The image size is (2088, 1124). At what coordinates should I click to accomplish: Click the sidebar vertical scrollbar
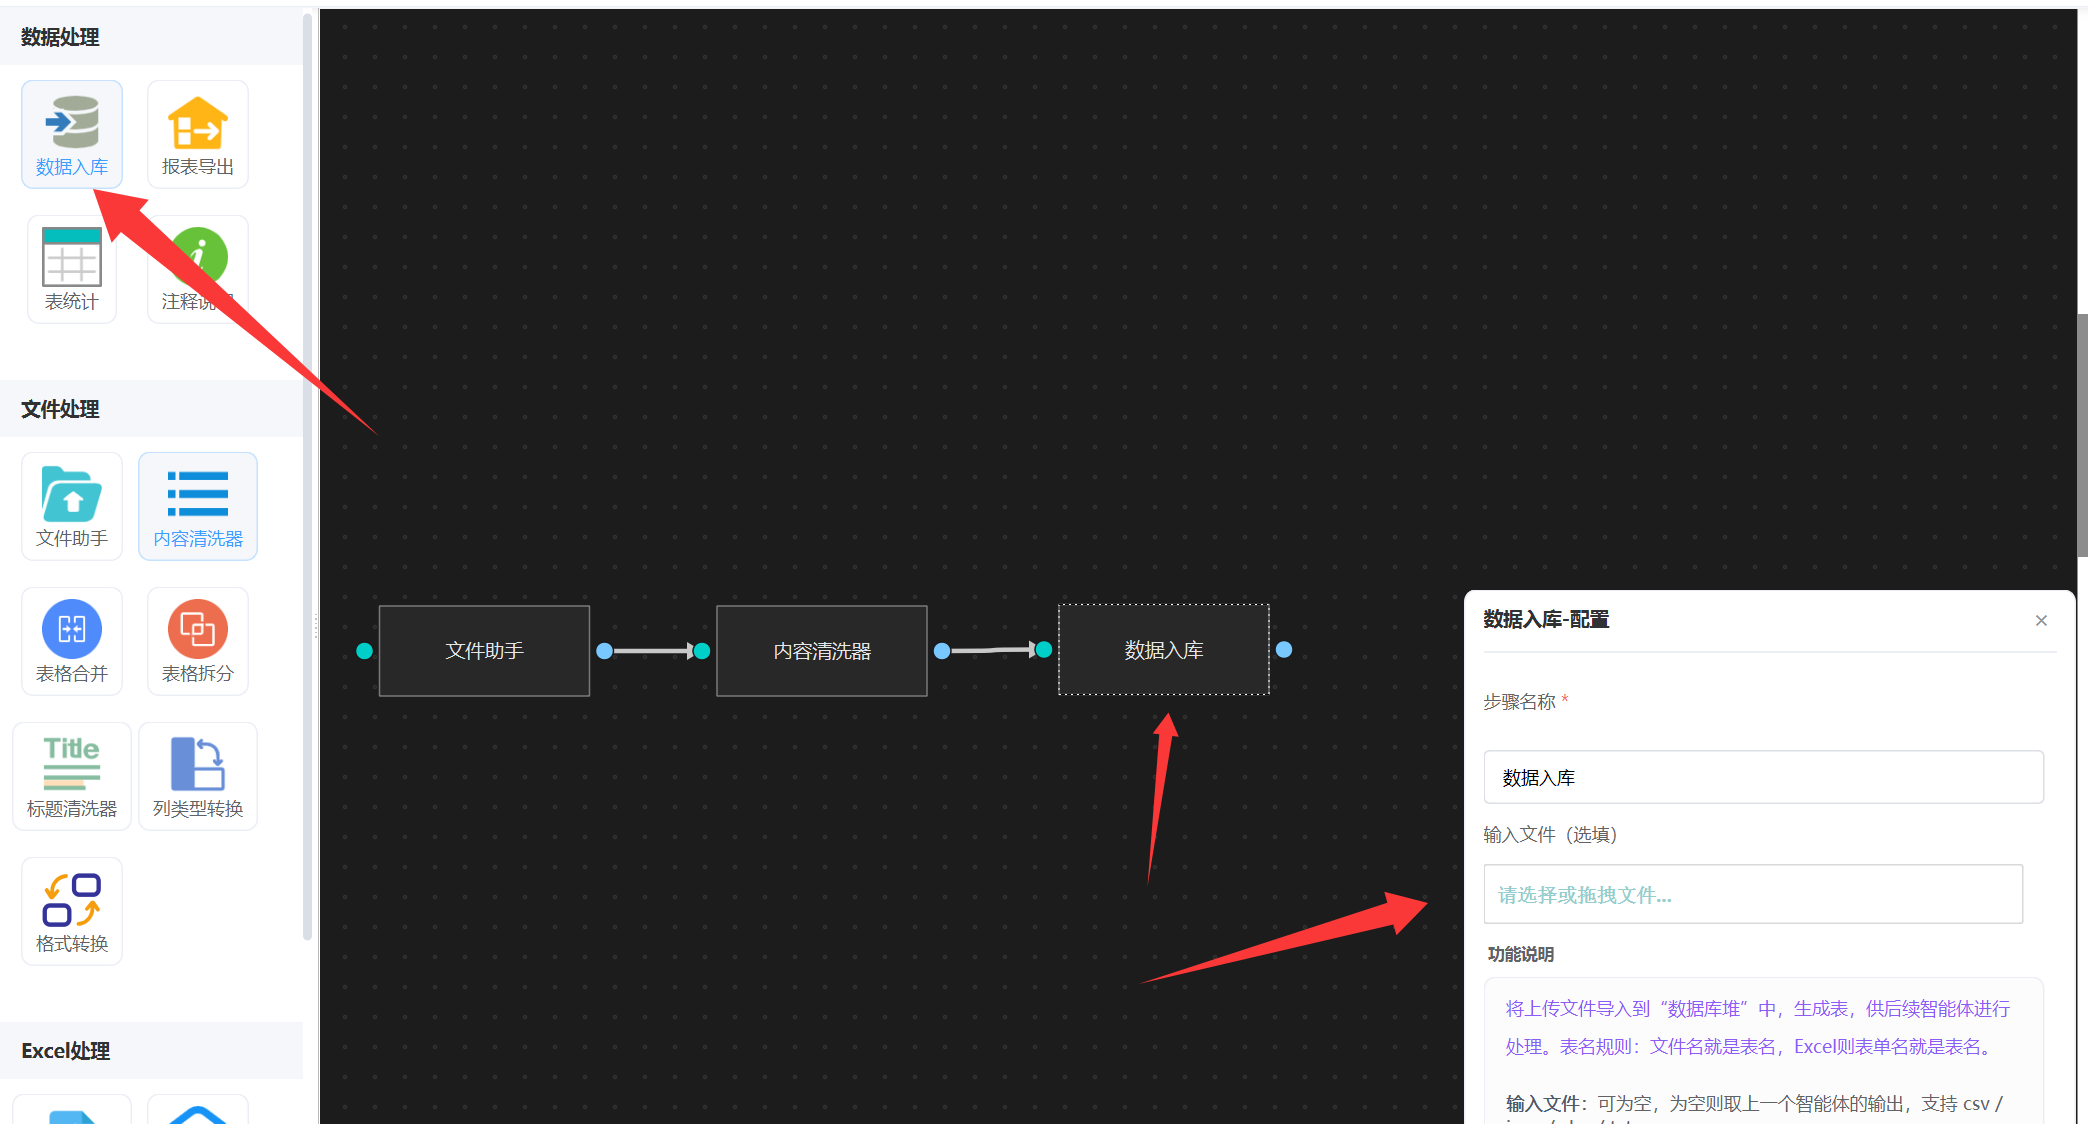(308, 476)
